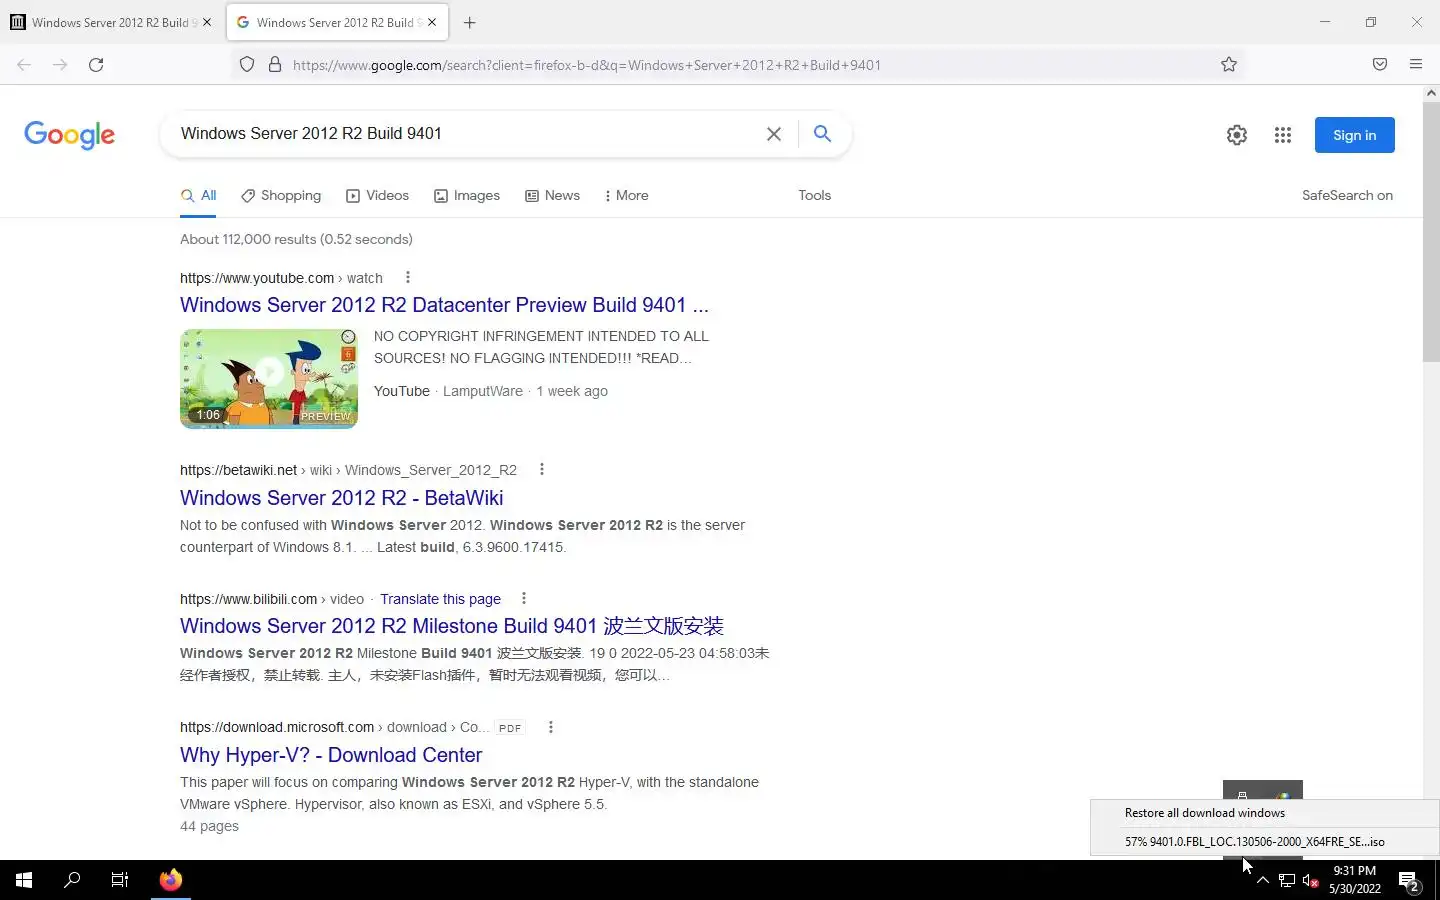Reload the current page
This screenshot has height=900, width=1440.
pos(96,65)
